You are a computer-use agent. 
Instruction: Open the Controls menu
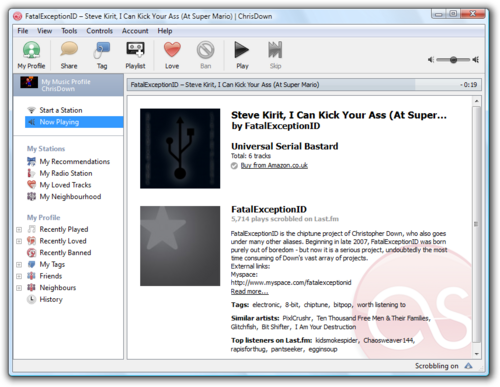pyautogui.click(x=99, y=31)
